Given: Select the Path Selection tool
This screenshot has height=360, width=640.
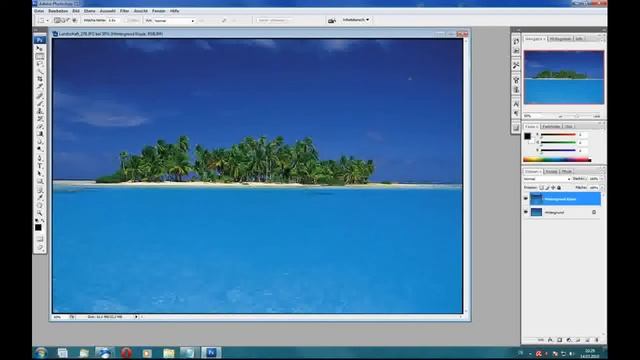Looking at the screenshot, I should click(40, 173).
